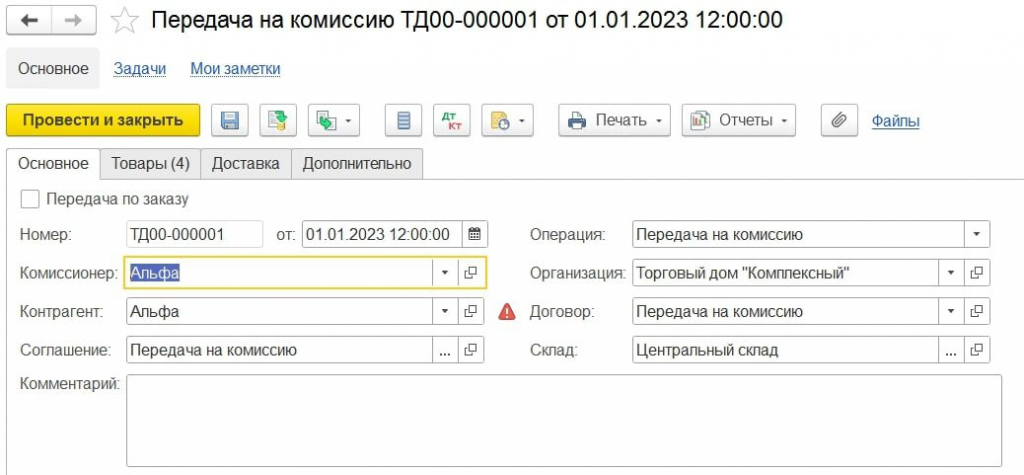Go forward with the right arrow button
1024x475 pixels.
point(74,20)
